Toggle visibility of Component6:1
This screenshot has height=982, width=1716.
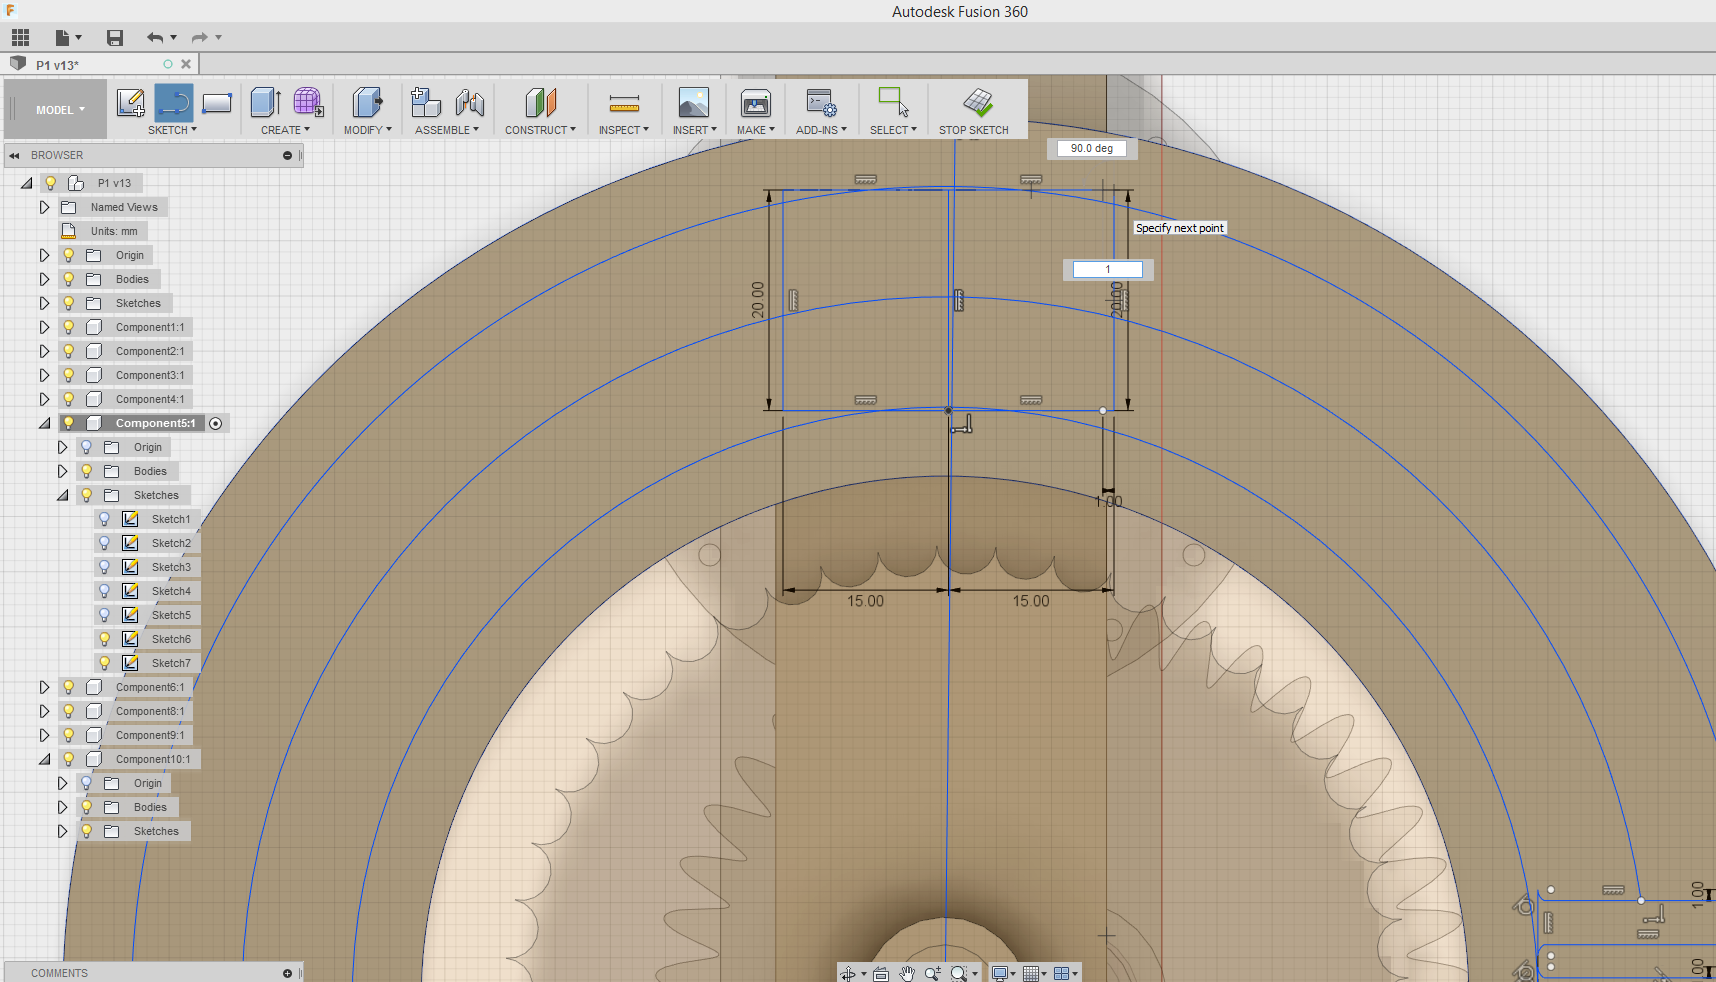[x=69, y=687]
